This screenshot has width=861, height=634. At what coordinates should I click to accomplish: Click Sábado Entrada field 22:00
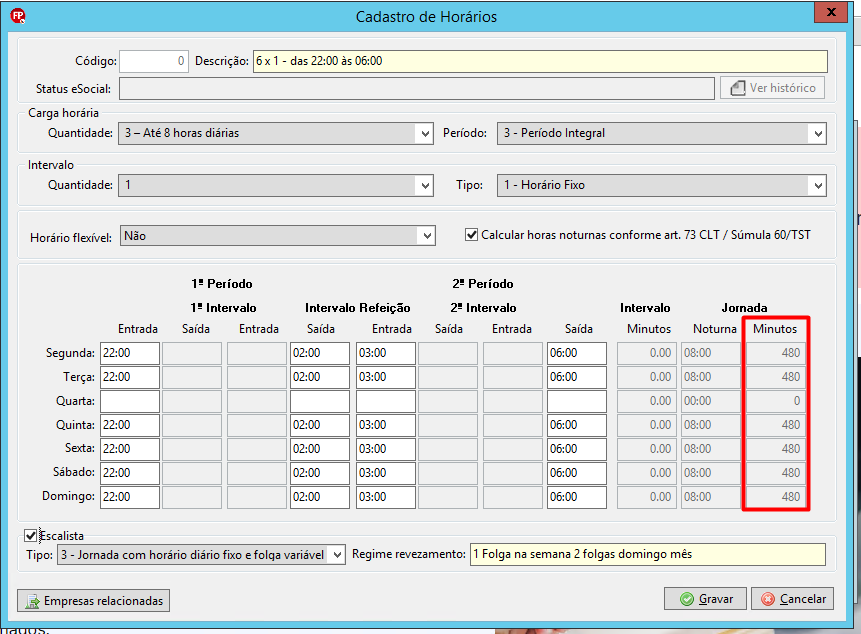[x=130, y=473]
